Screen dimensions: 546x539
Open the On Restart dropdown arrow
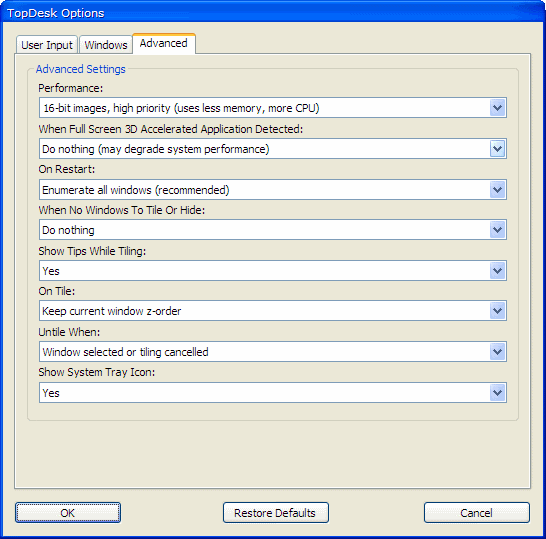click(498, 190)
